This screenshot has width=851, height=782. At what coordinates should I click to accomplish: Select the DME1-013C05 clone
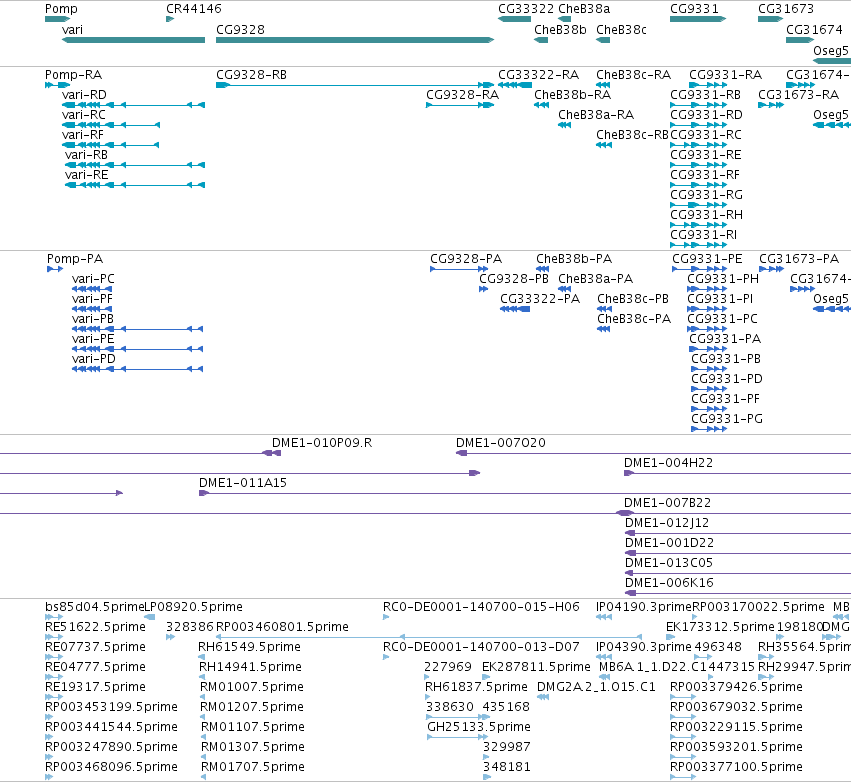point(738,573)
